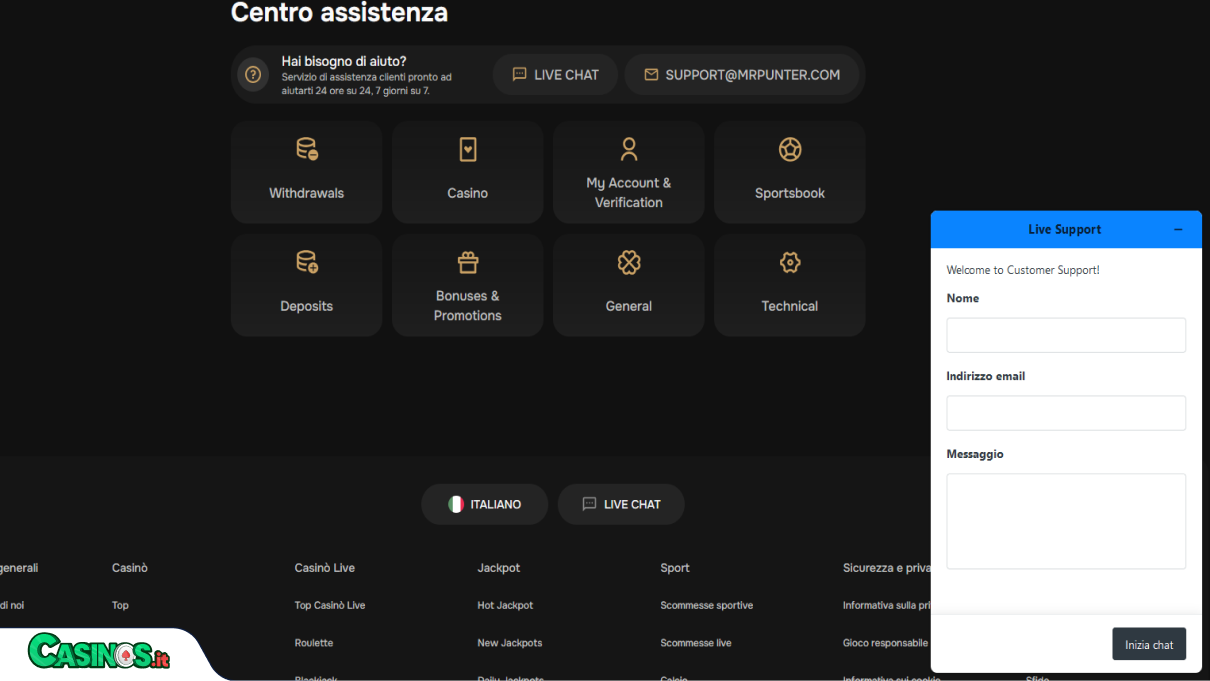The width and height of the screenshot is (1210, 681).
Task: Click the Deposits coin plus icon
Action: pyautogui.click(x=307, y=262)
